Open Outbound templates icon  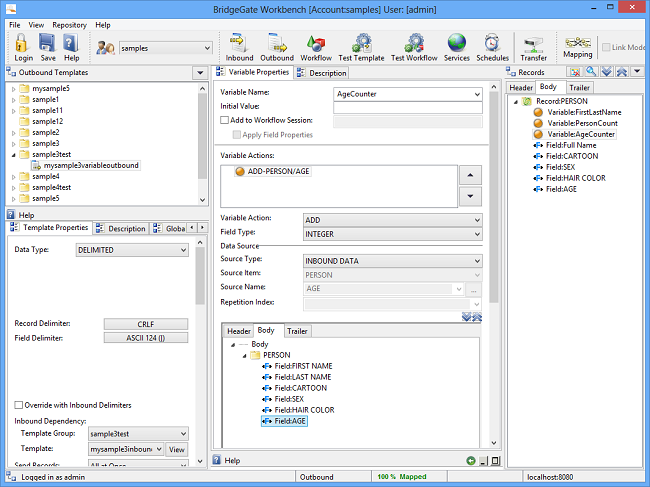point(277,47)
